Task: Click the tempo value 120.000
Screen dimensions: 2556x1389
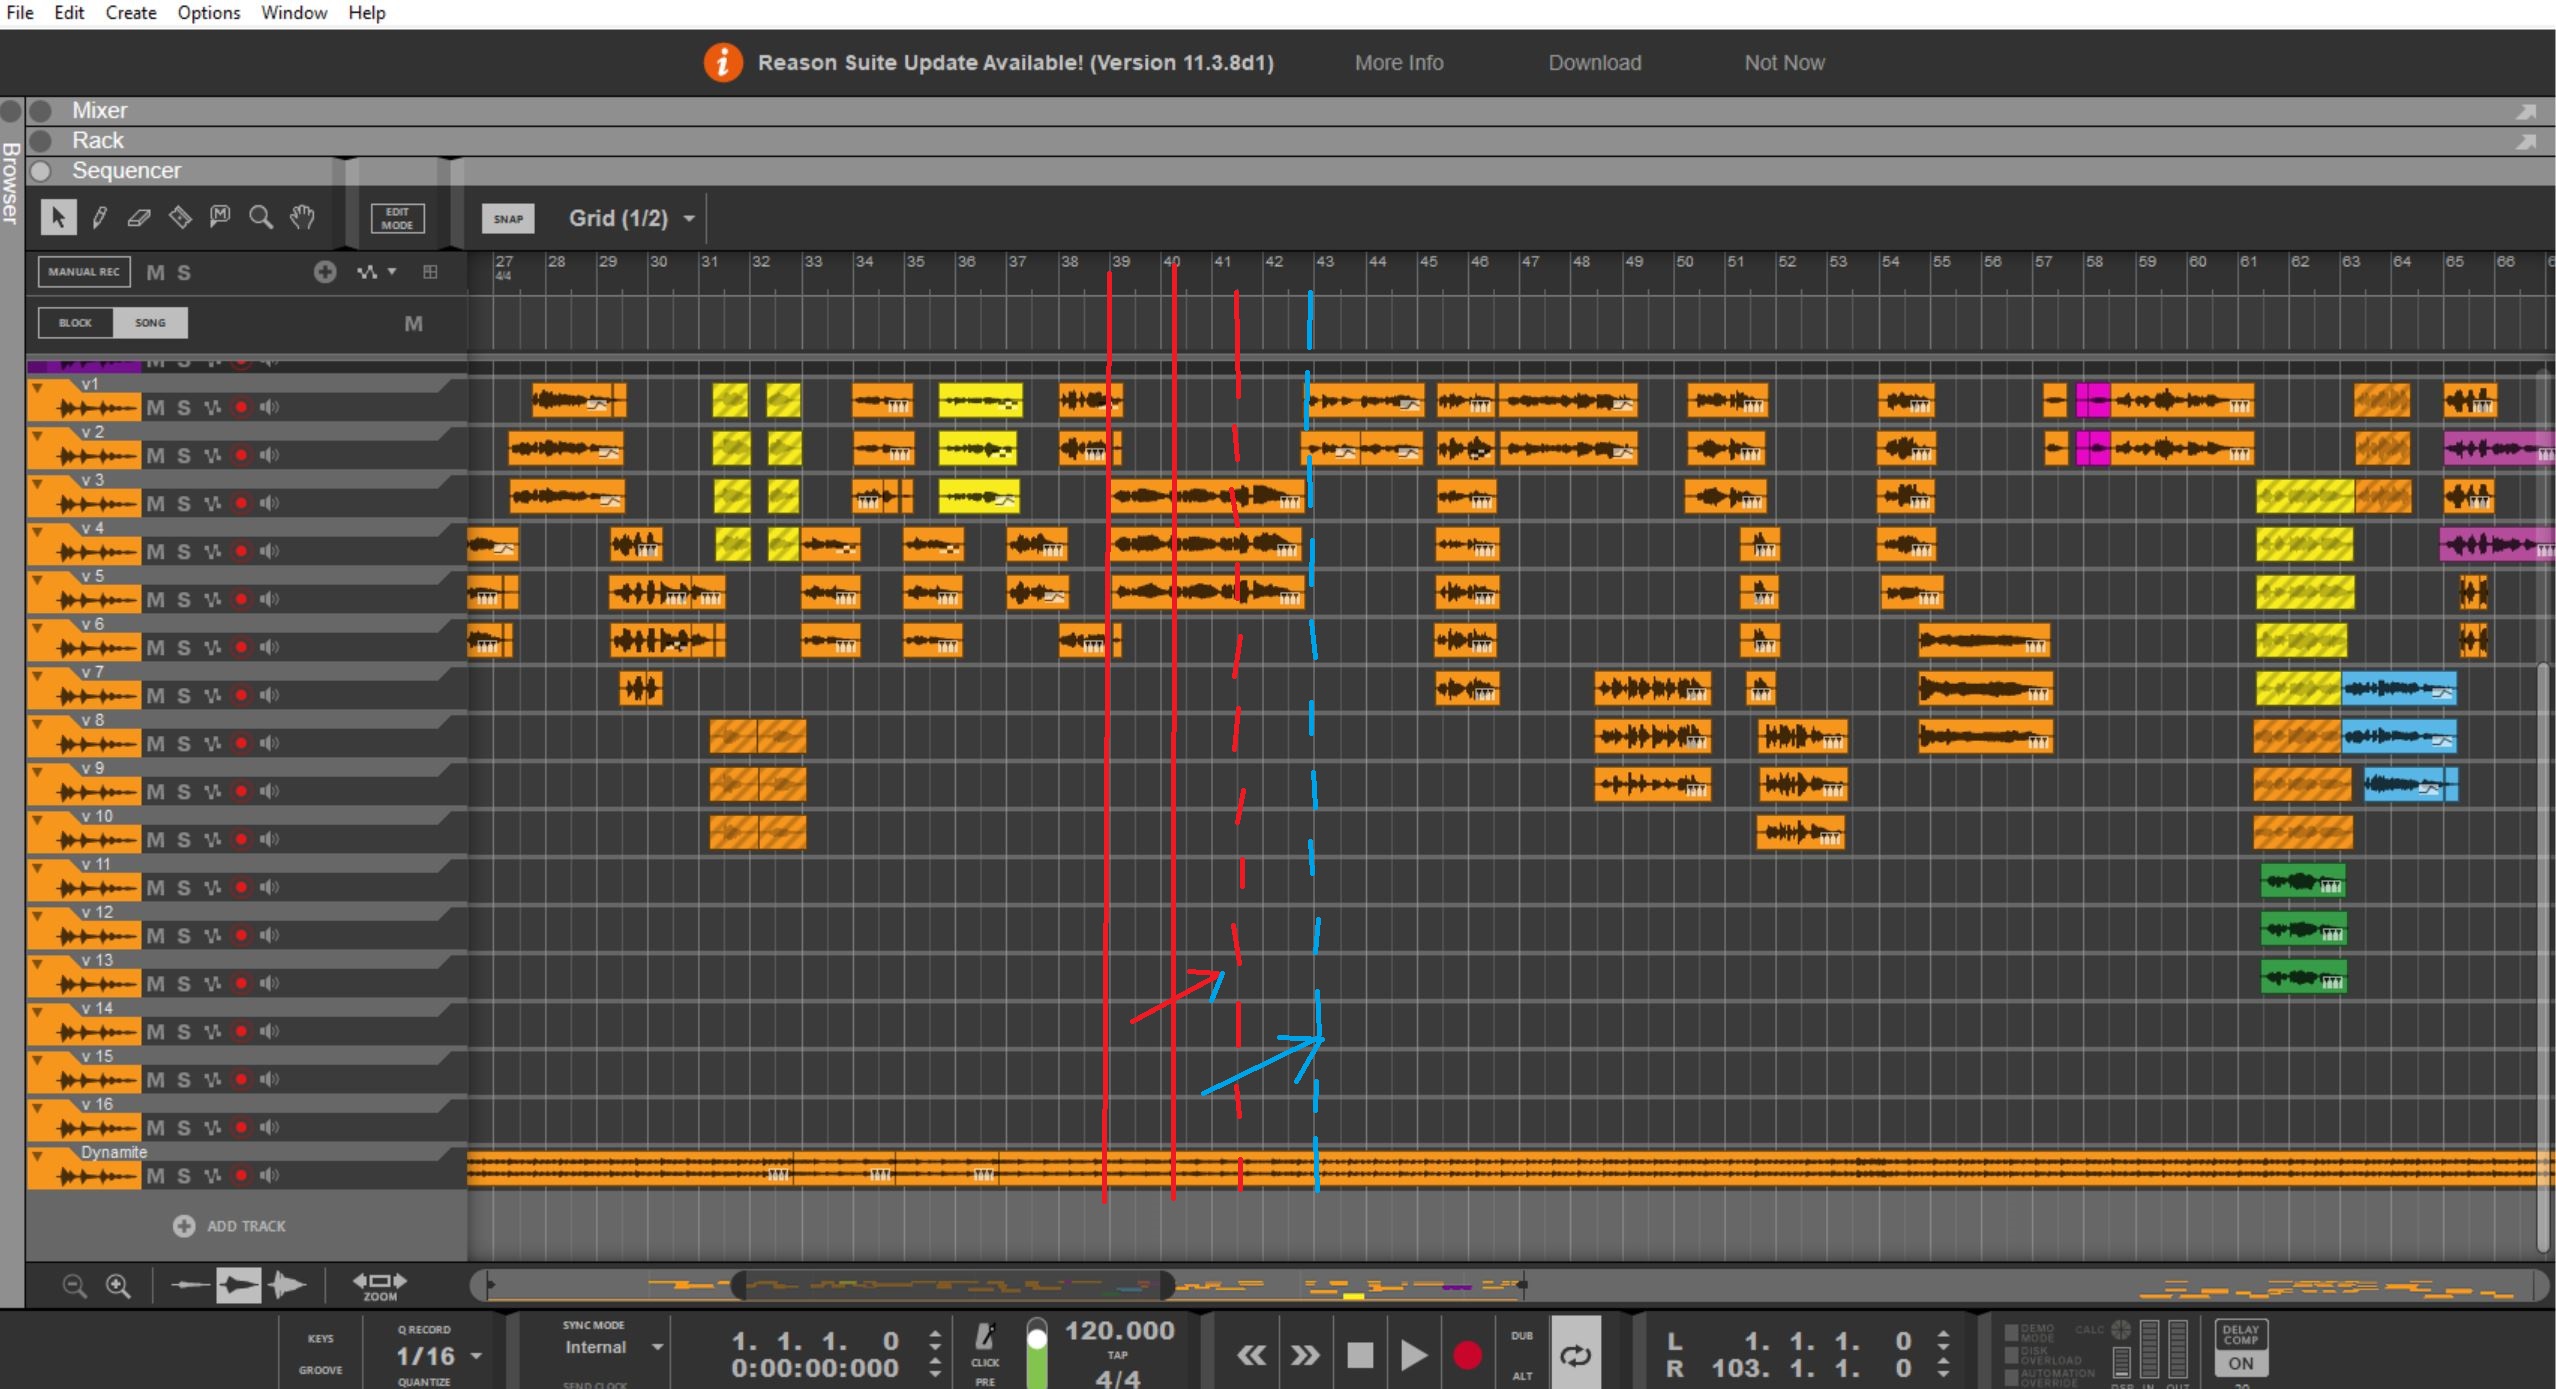Action: tap(1119, 1330)
